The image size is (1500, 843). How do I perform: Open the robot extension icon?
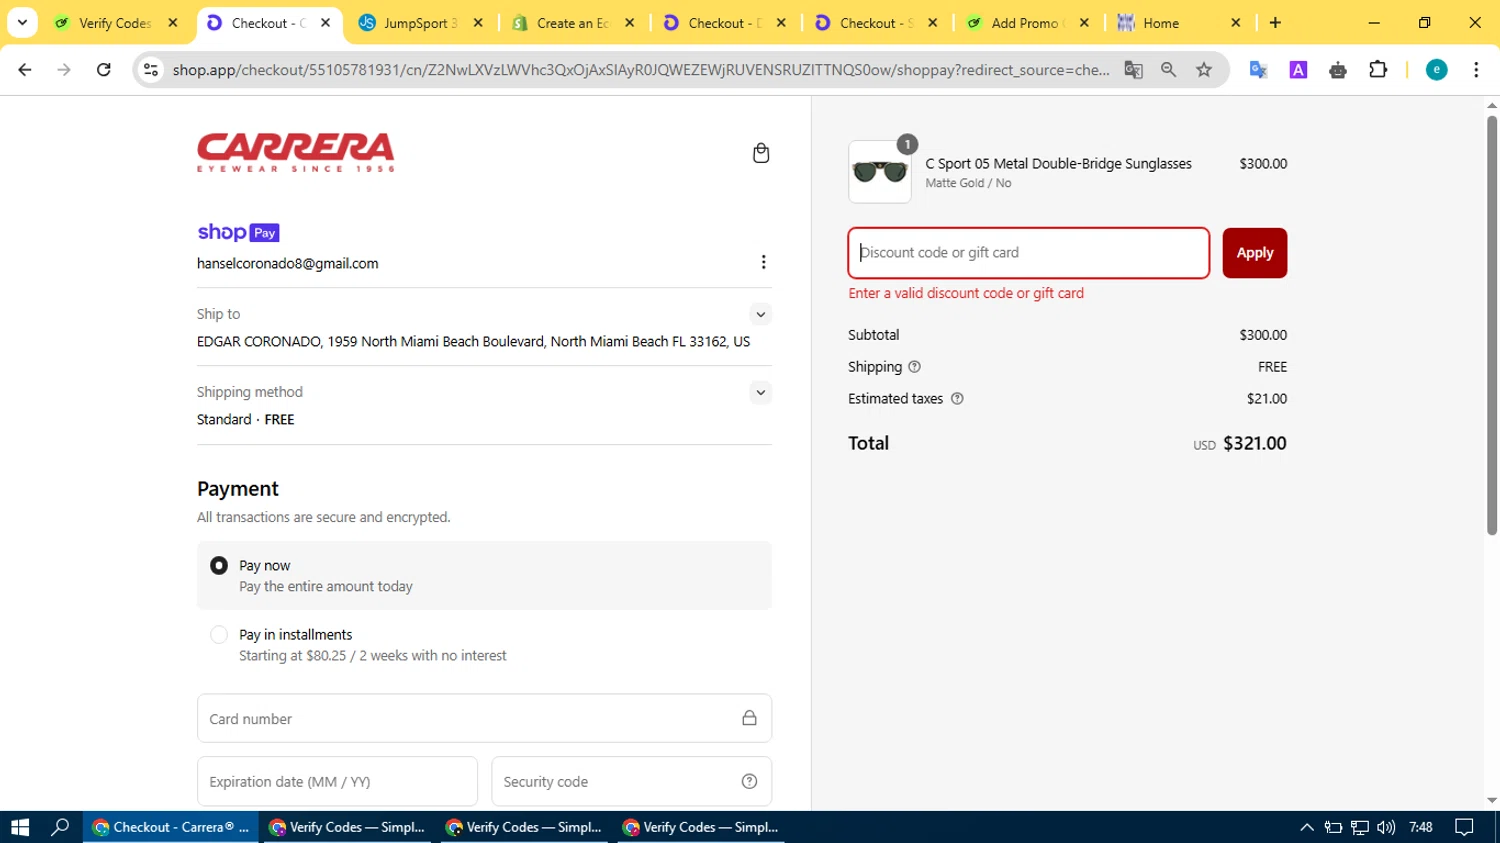[1338, 69]
